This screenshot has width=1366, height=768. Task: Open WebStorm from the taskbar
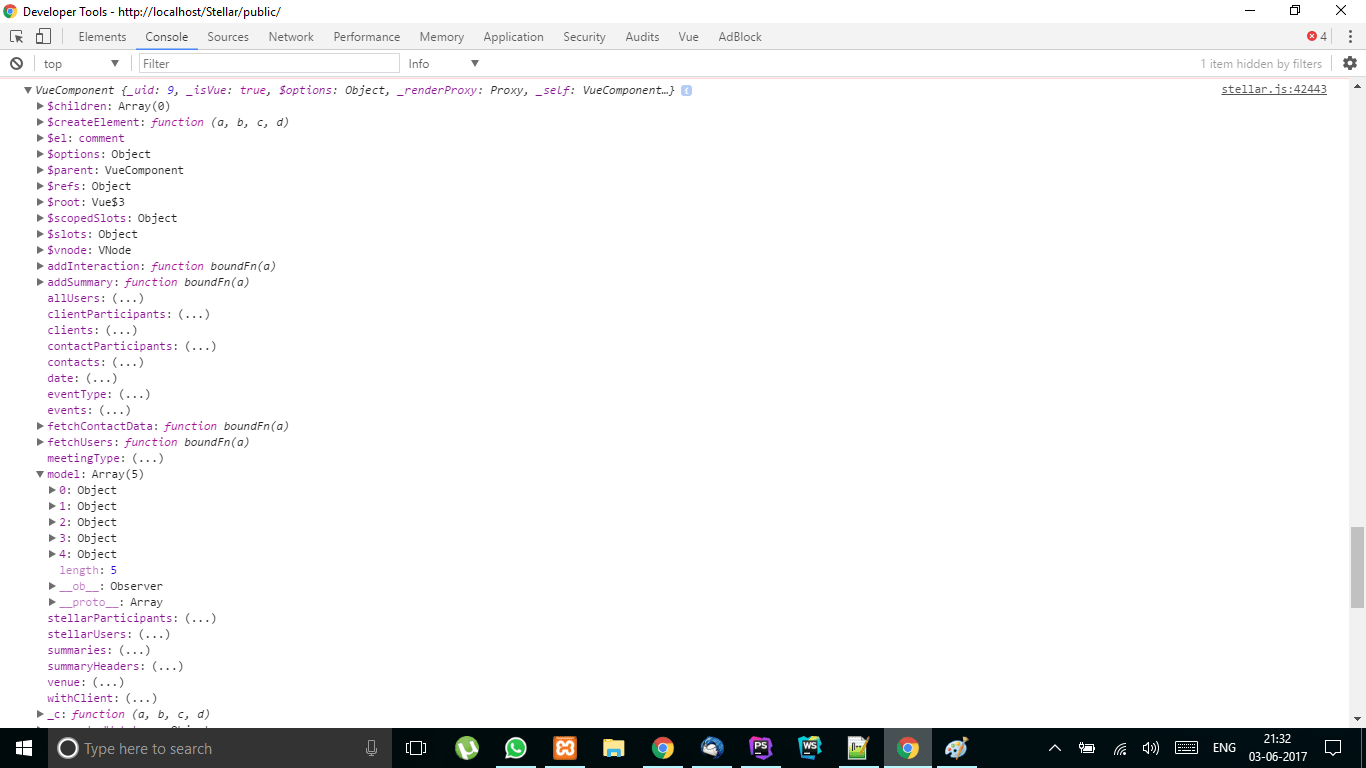point(810,748)
